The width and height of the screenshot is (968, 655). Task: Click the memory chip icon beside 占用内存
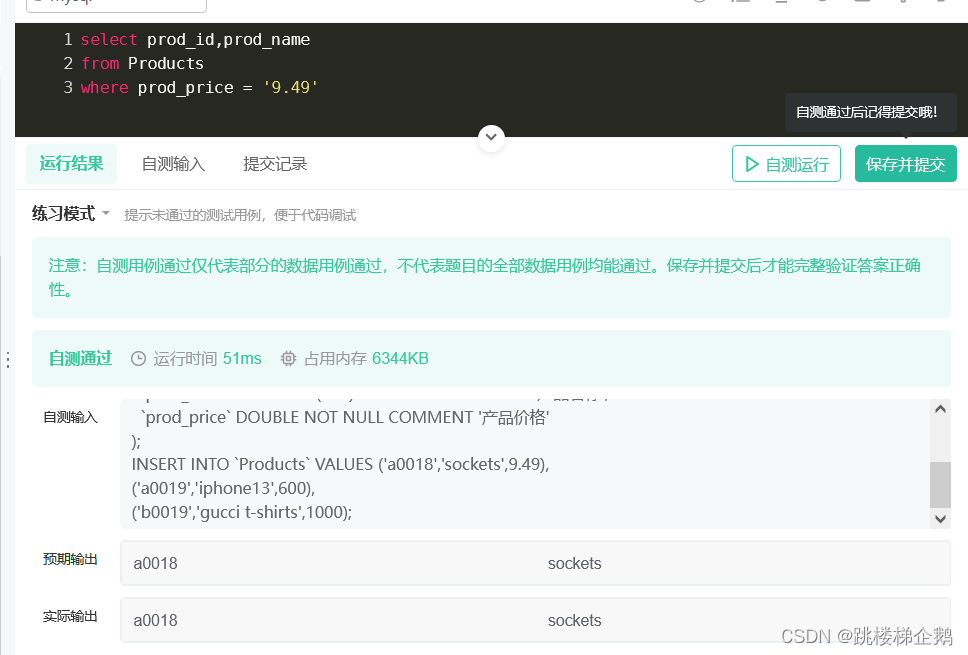(x=288, y=358)
